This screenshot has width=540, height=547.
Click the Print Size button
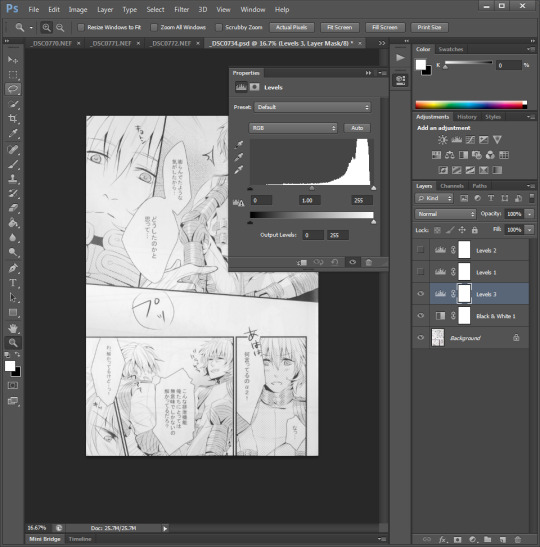pyautogui.click(x=429, y=27)
